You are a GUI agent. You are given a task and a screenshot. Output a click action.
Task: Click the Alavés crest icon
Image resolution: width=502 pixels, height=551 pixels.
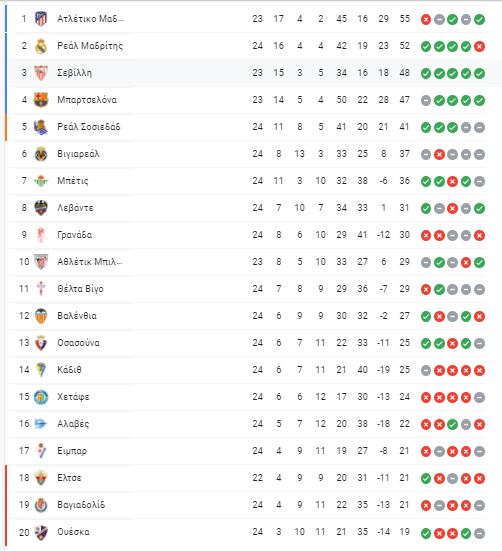point(41,424)
